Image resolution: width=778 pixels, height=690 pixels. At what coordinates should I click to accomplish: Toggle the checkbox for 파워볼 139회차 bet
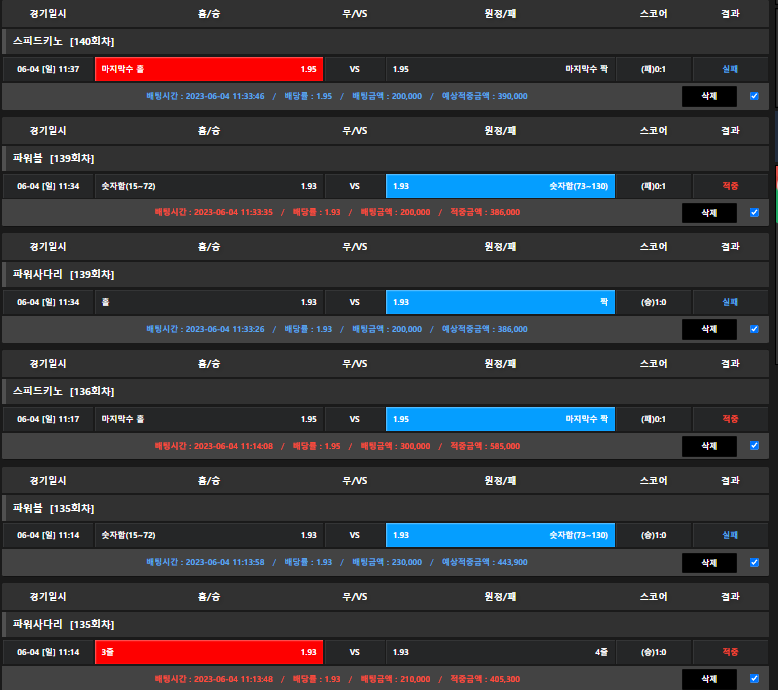point(754,212)
